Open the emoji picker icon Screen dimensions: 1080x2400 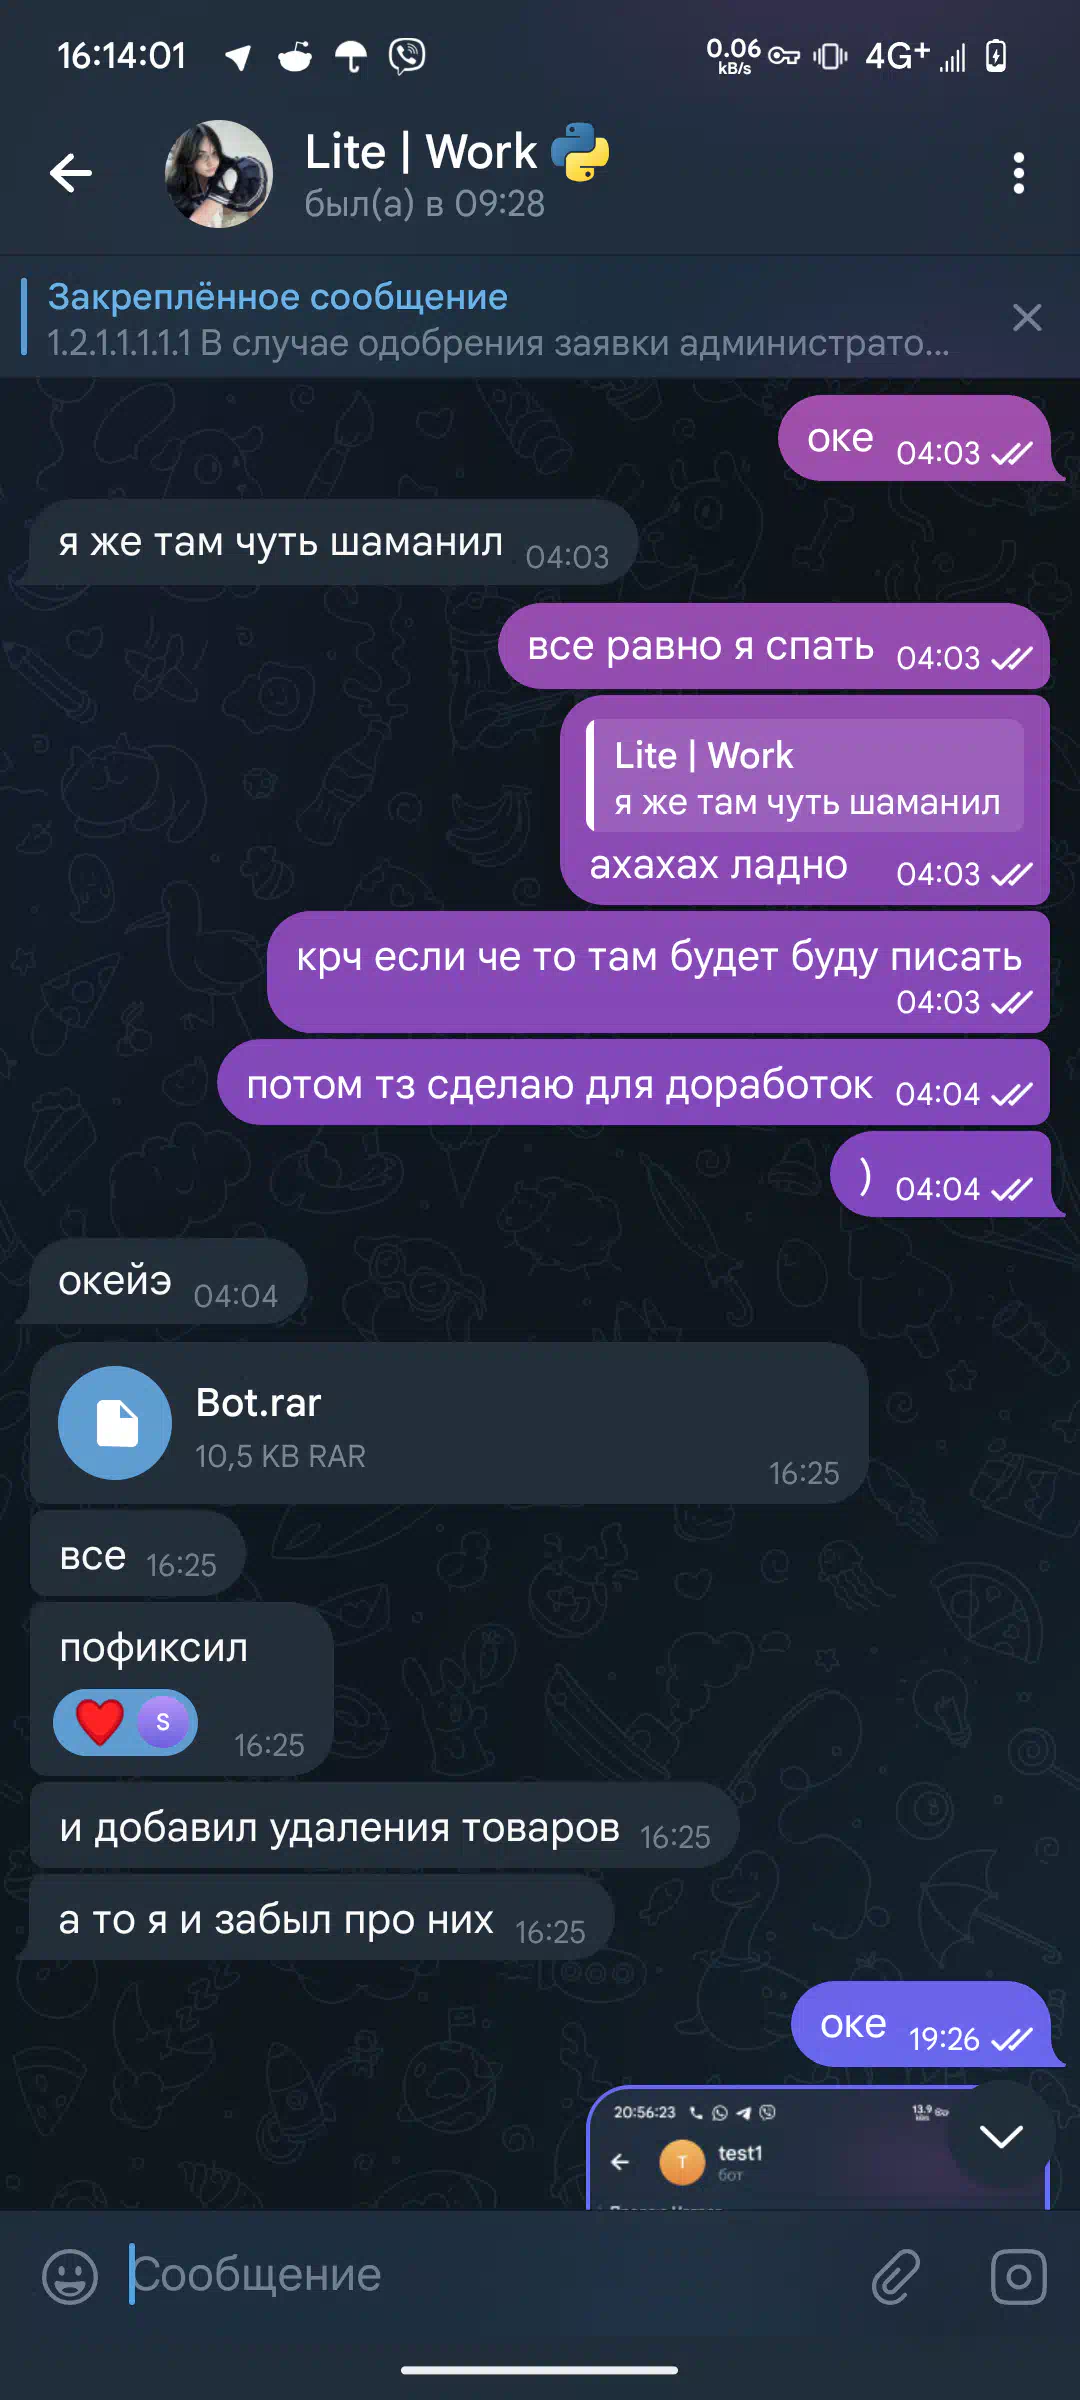[x=70, y=2277]
